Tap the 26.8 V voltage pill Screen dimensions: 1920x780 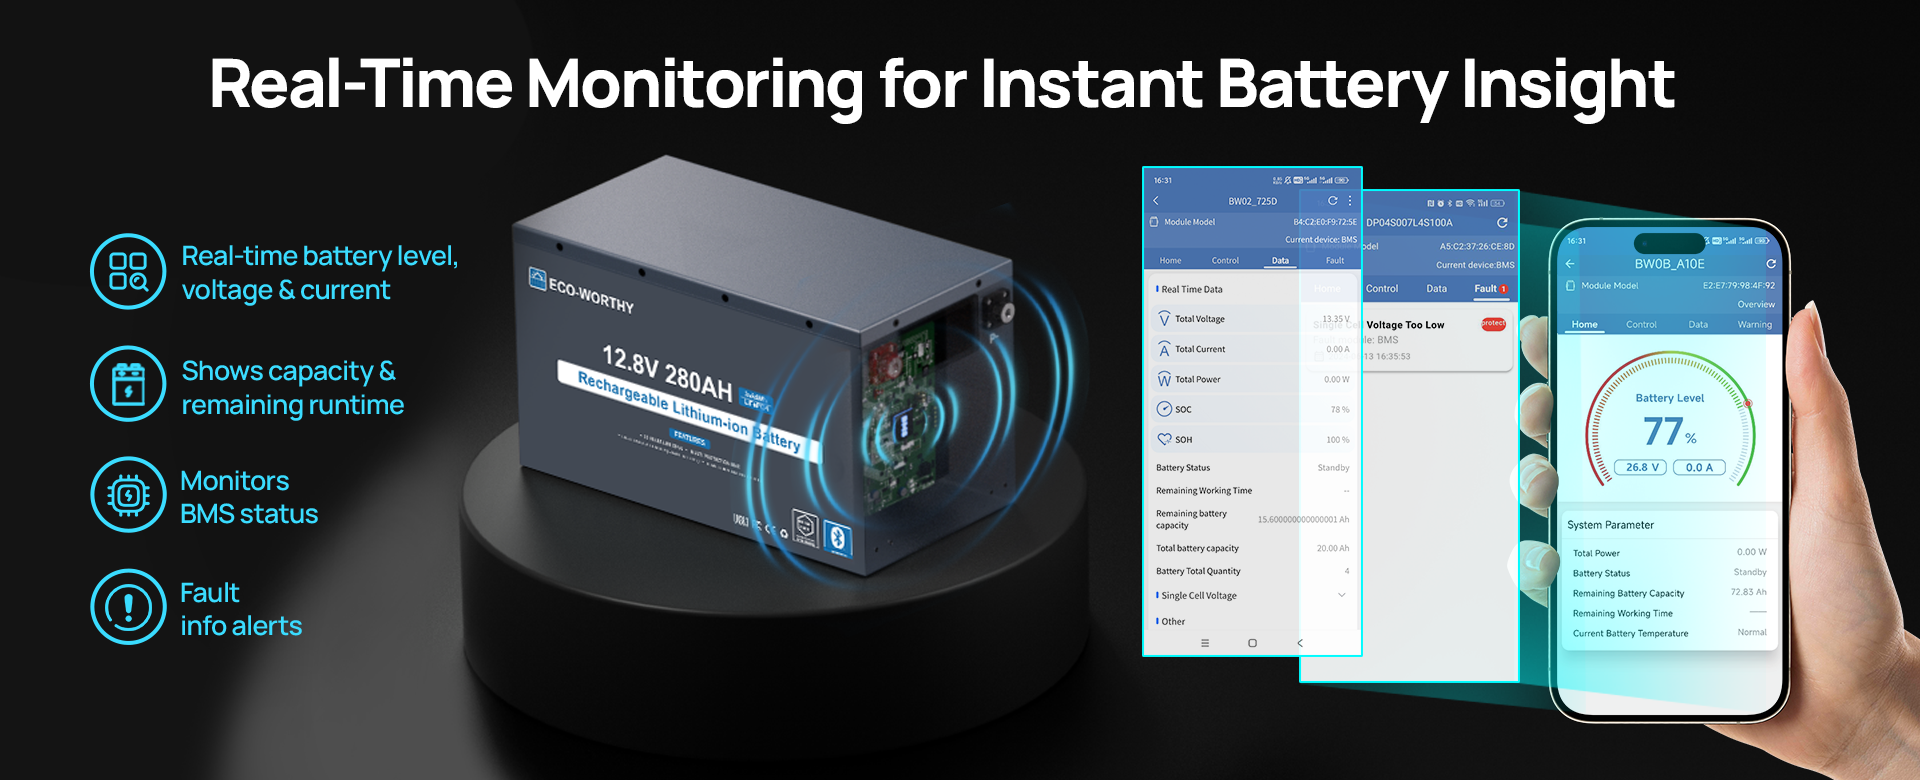pyautogui.click(x=1640, y=467)
